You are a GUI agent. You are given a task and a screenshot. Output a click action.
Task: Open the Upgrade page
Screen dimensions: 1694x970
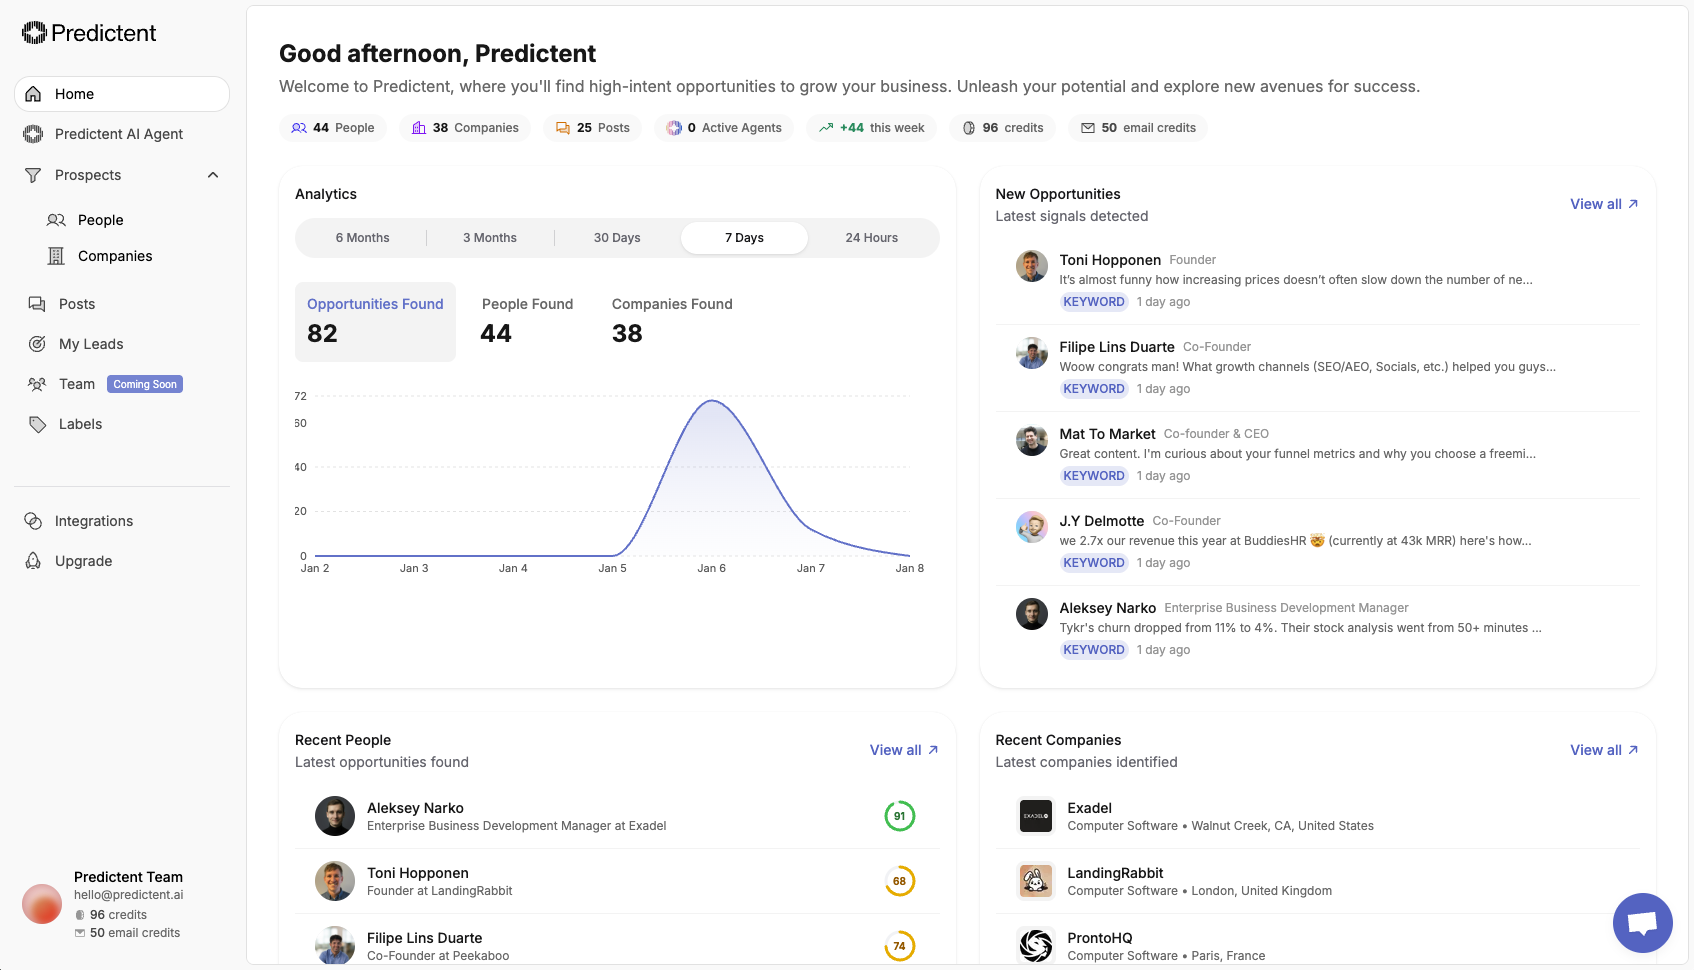pos(84,561)
